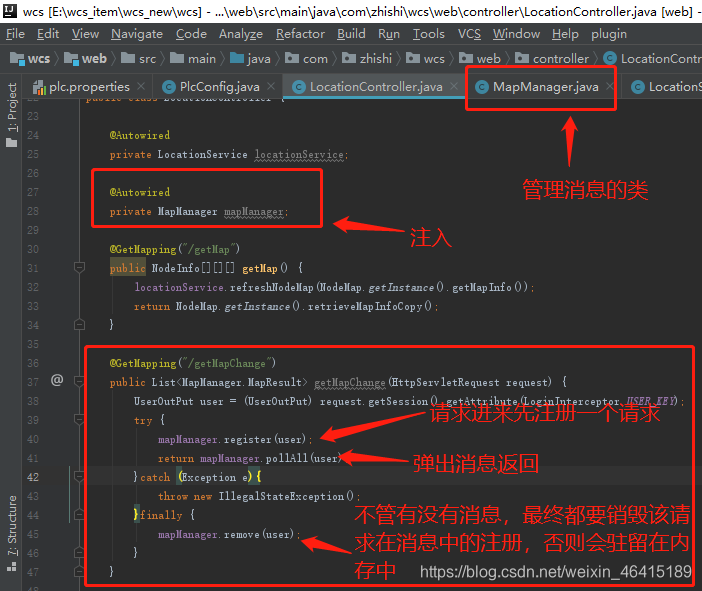Open the Code menu
This screenshot has width=702, height=591.
coord(191,34)
